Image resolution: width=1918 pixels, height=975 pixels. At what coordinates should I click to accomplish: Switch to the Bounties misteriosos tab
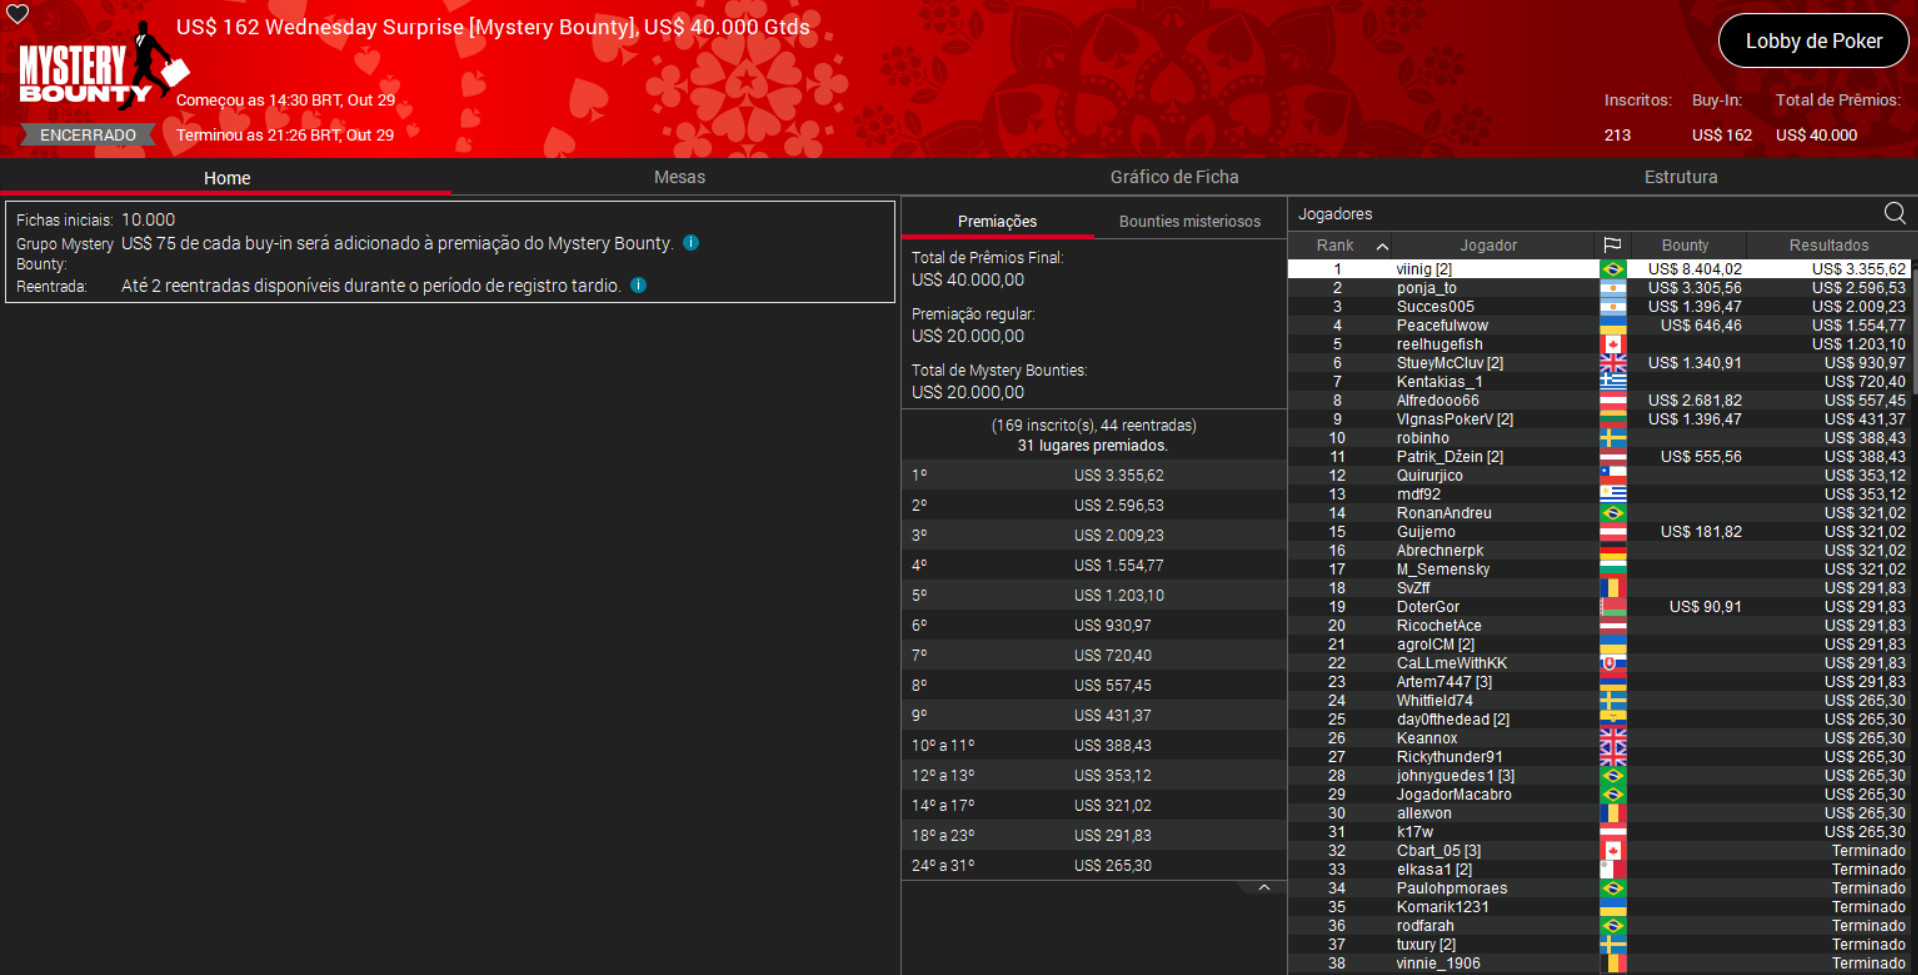1189,221
